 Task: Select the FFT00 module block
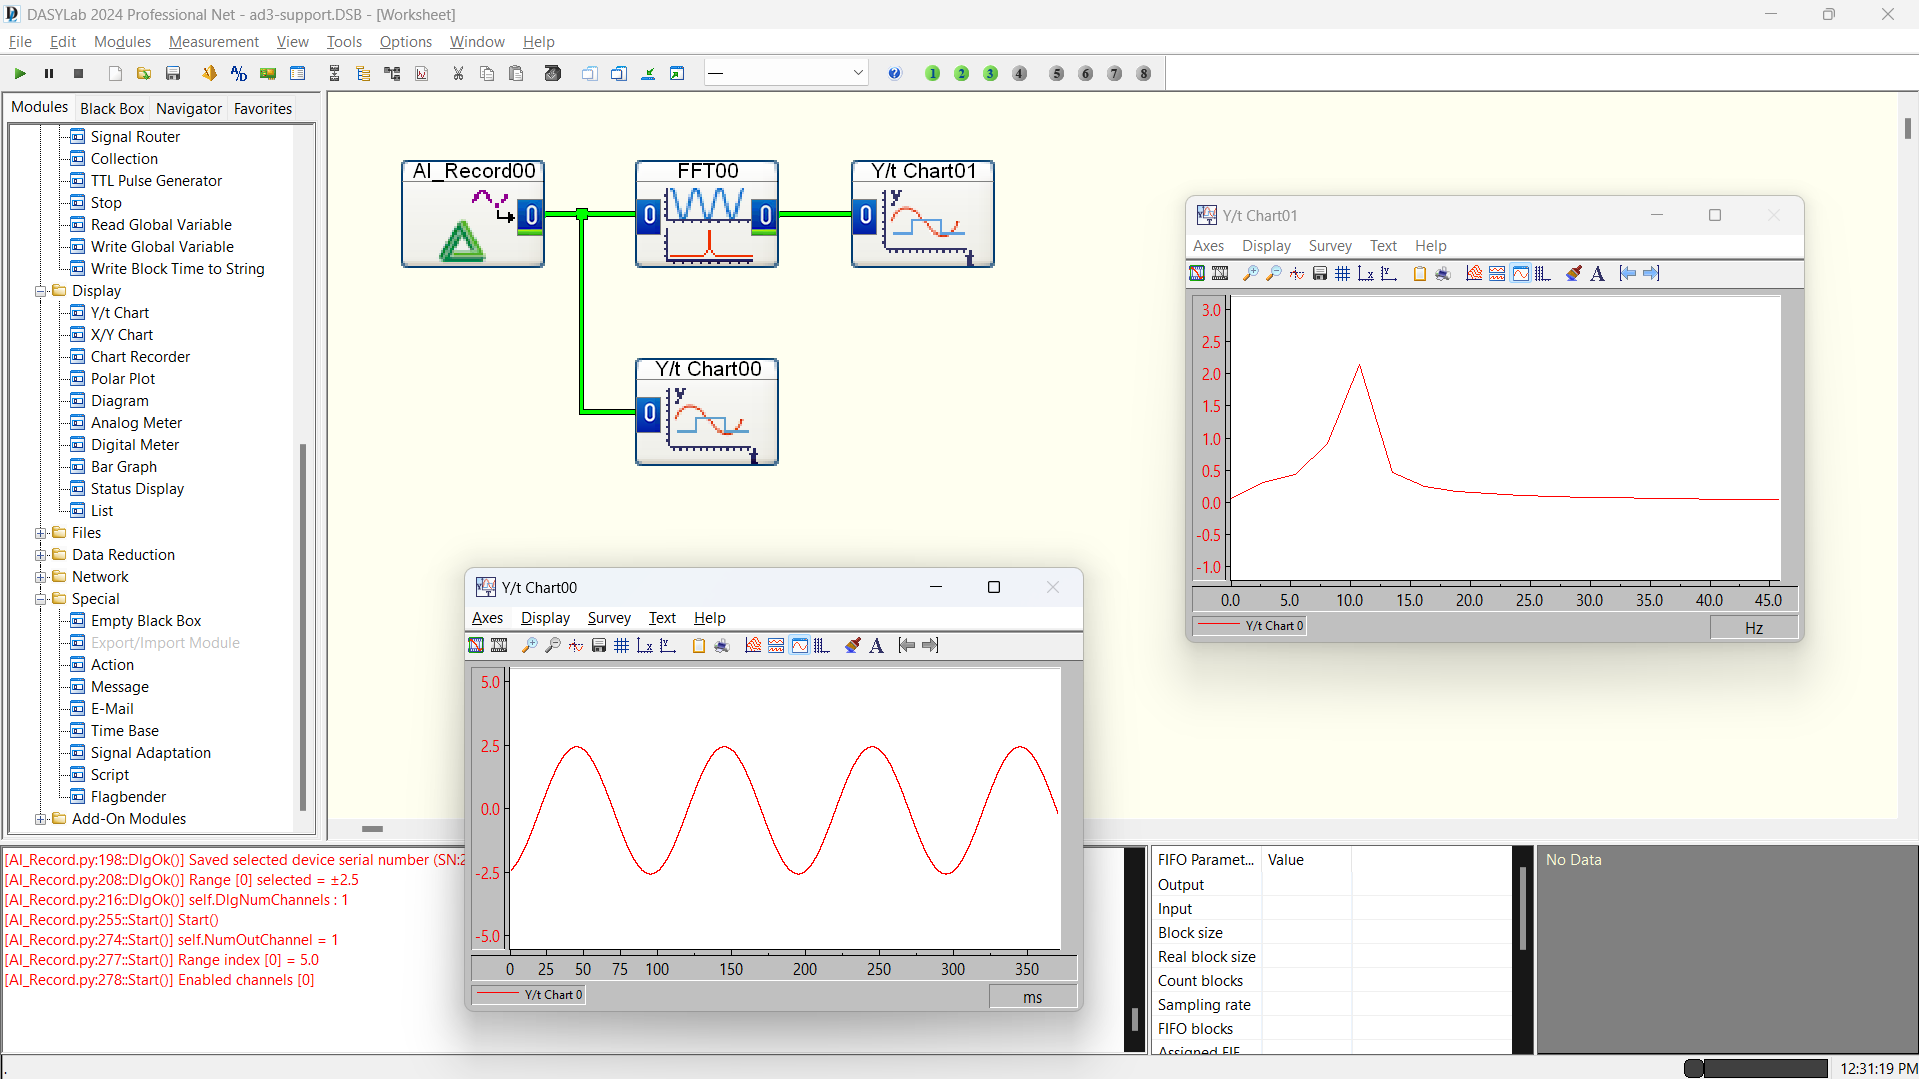click(706, 213)
